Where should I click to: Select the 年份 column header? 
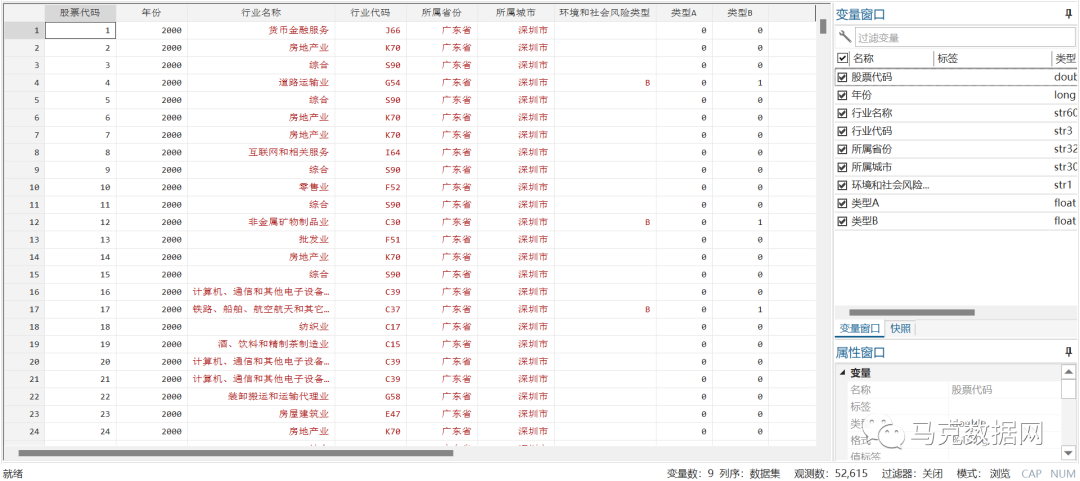point(152,13)
